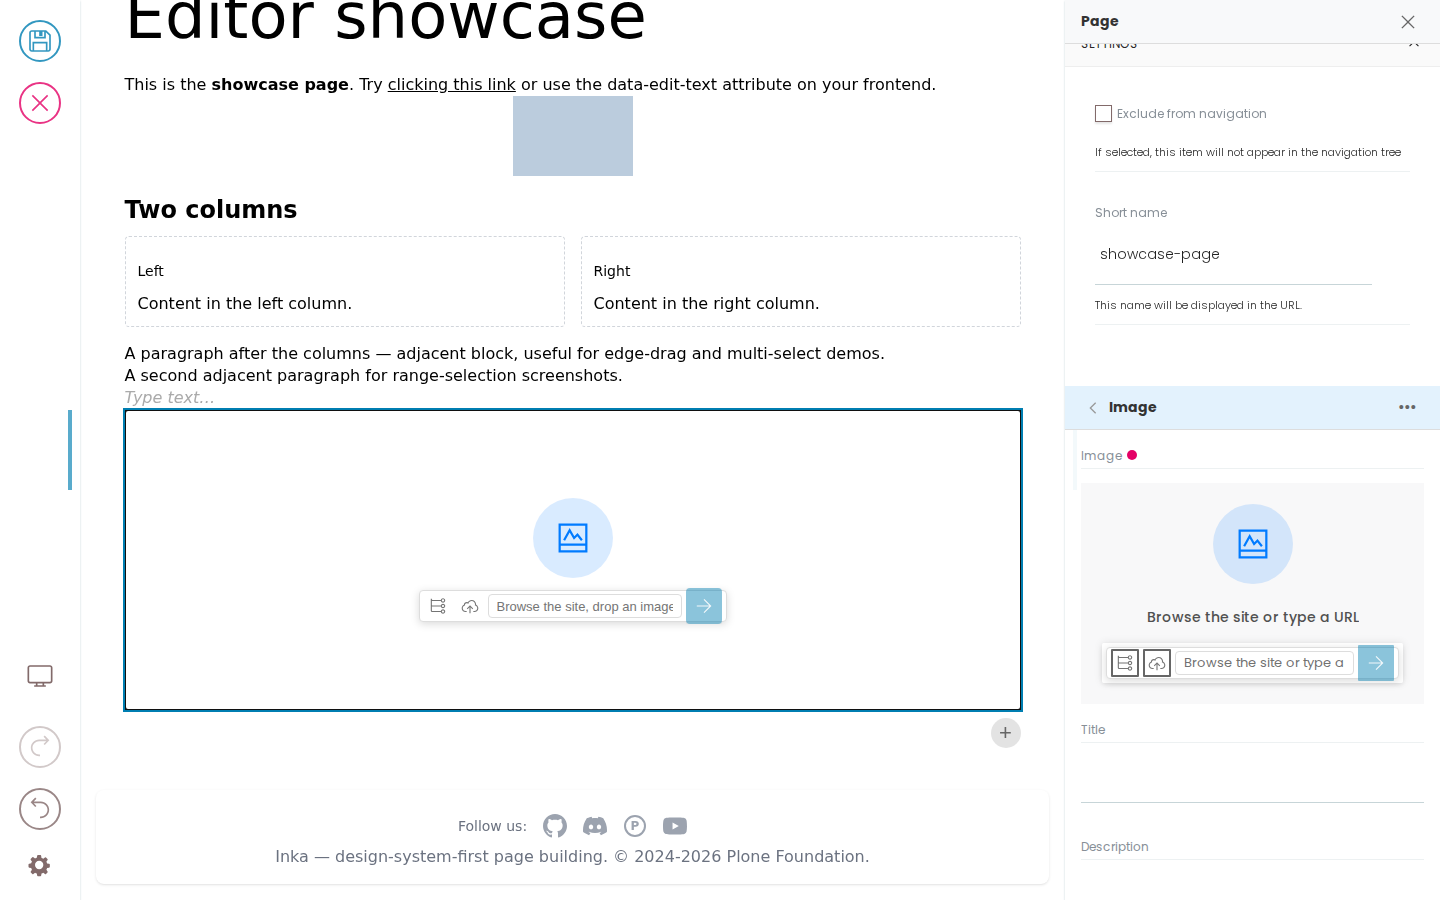Screen dimensions: 1440x900
Task: Click the Title input field in sidebar
Action: tap(1252, 773)
